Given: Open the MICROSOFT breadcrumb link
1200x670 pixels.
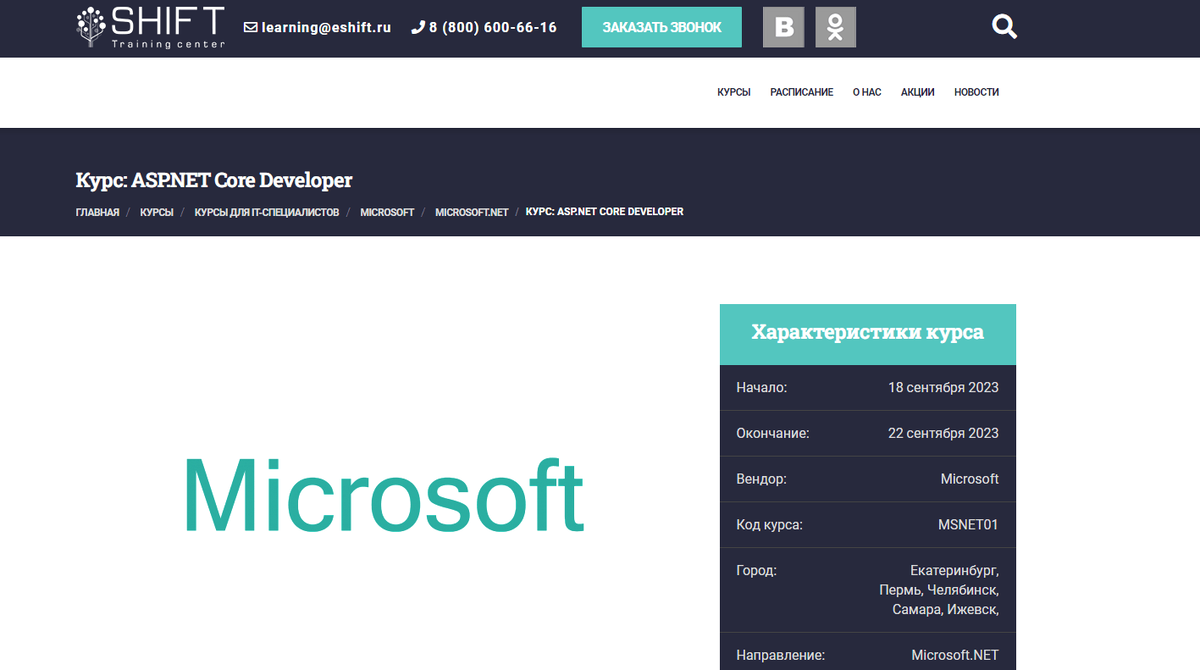Looking at the screenshot, I should [388, 212].
